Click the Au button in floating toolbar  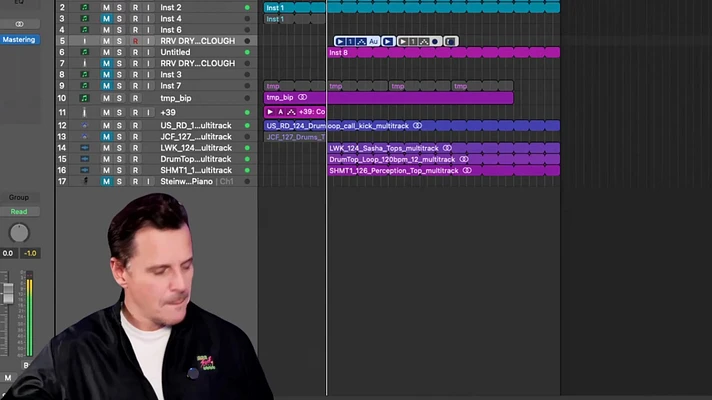[x=373, y=41]
